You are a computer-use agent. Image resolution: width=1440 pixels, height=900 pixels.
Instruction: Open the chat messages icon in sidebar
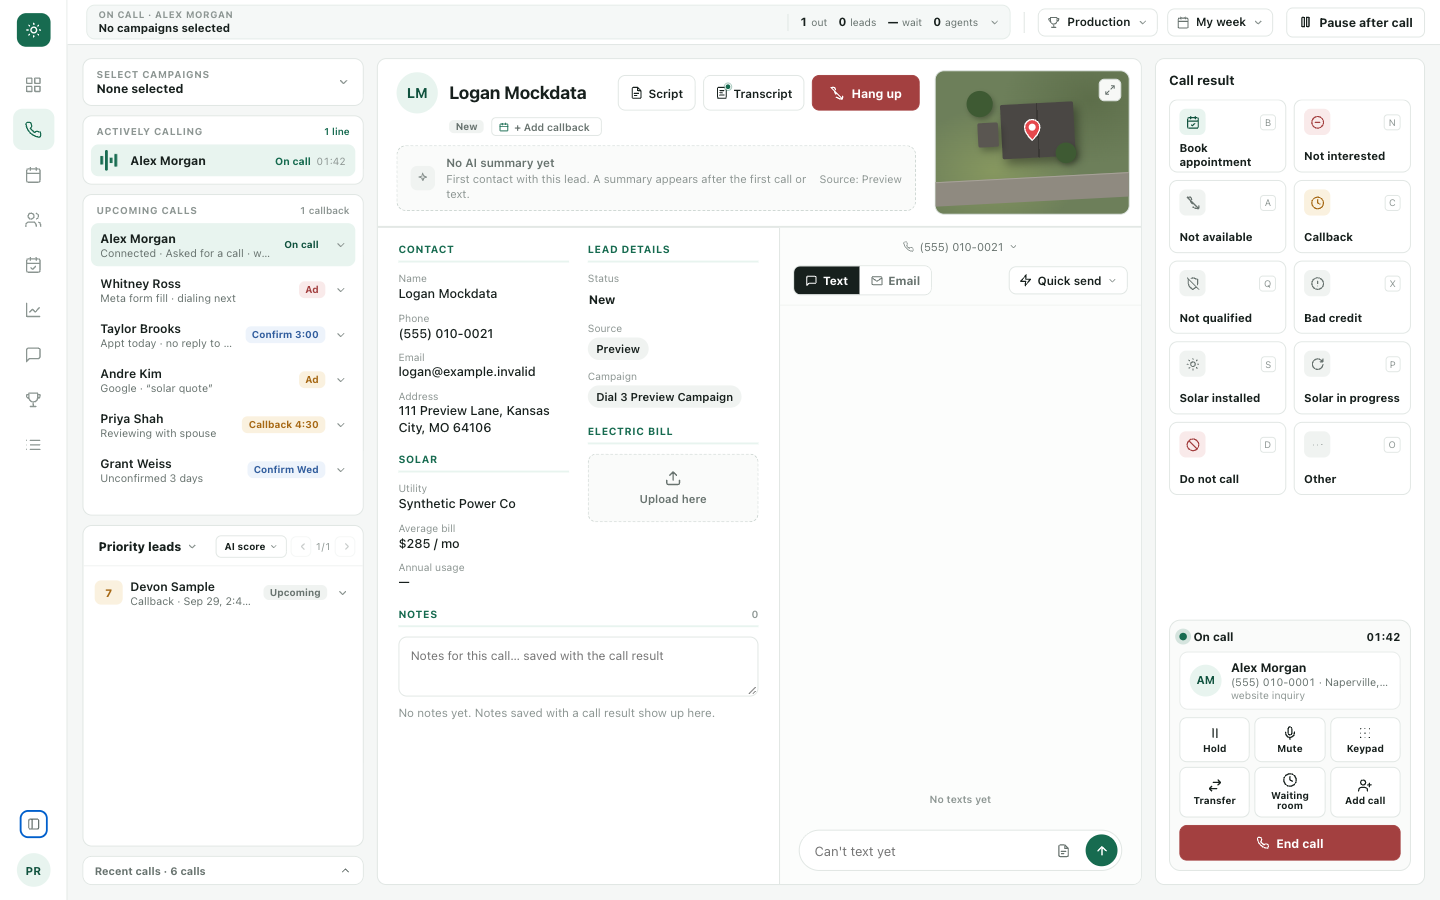click(x=33, y=355)
